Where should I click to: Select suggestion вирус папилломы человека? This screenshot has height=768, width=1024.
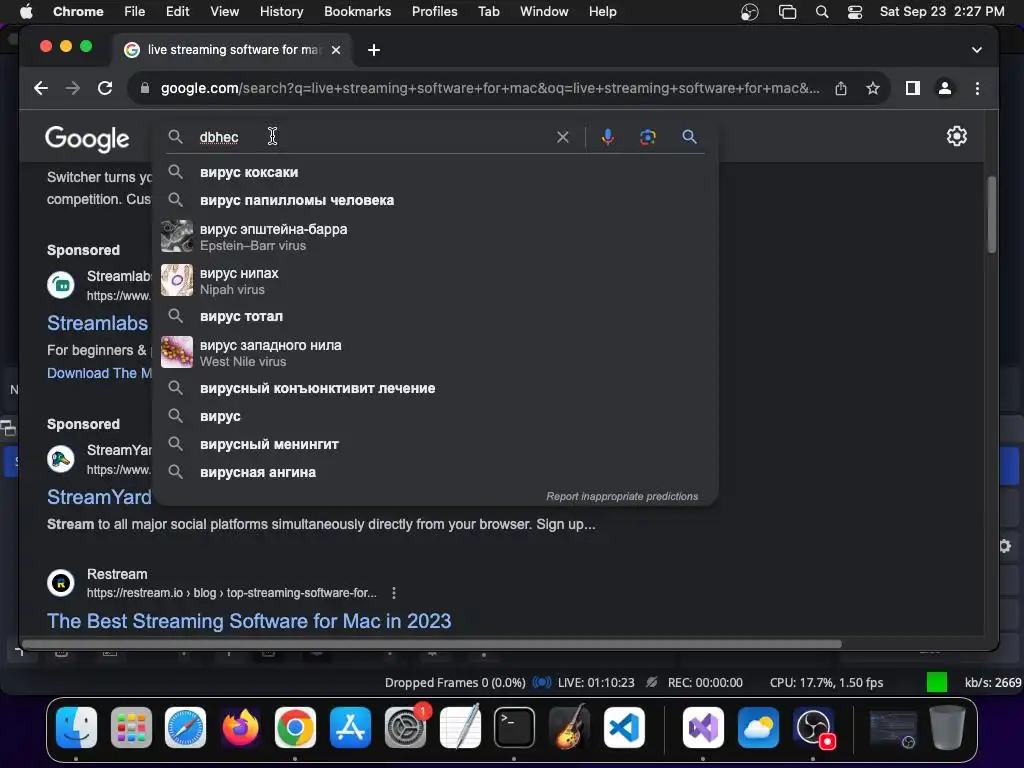coord(435,200)
